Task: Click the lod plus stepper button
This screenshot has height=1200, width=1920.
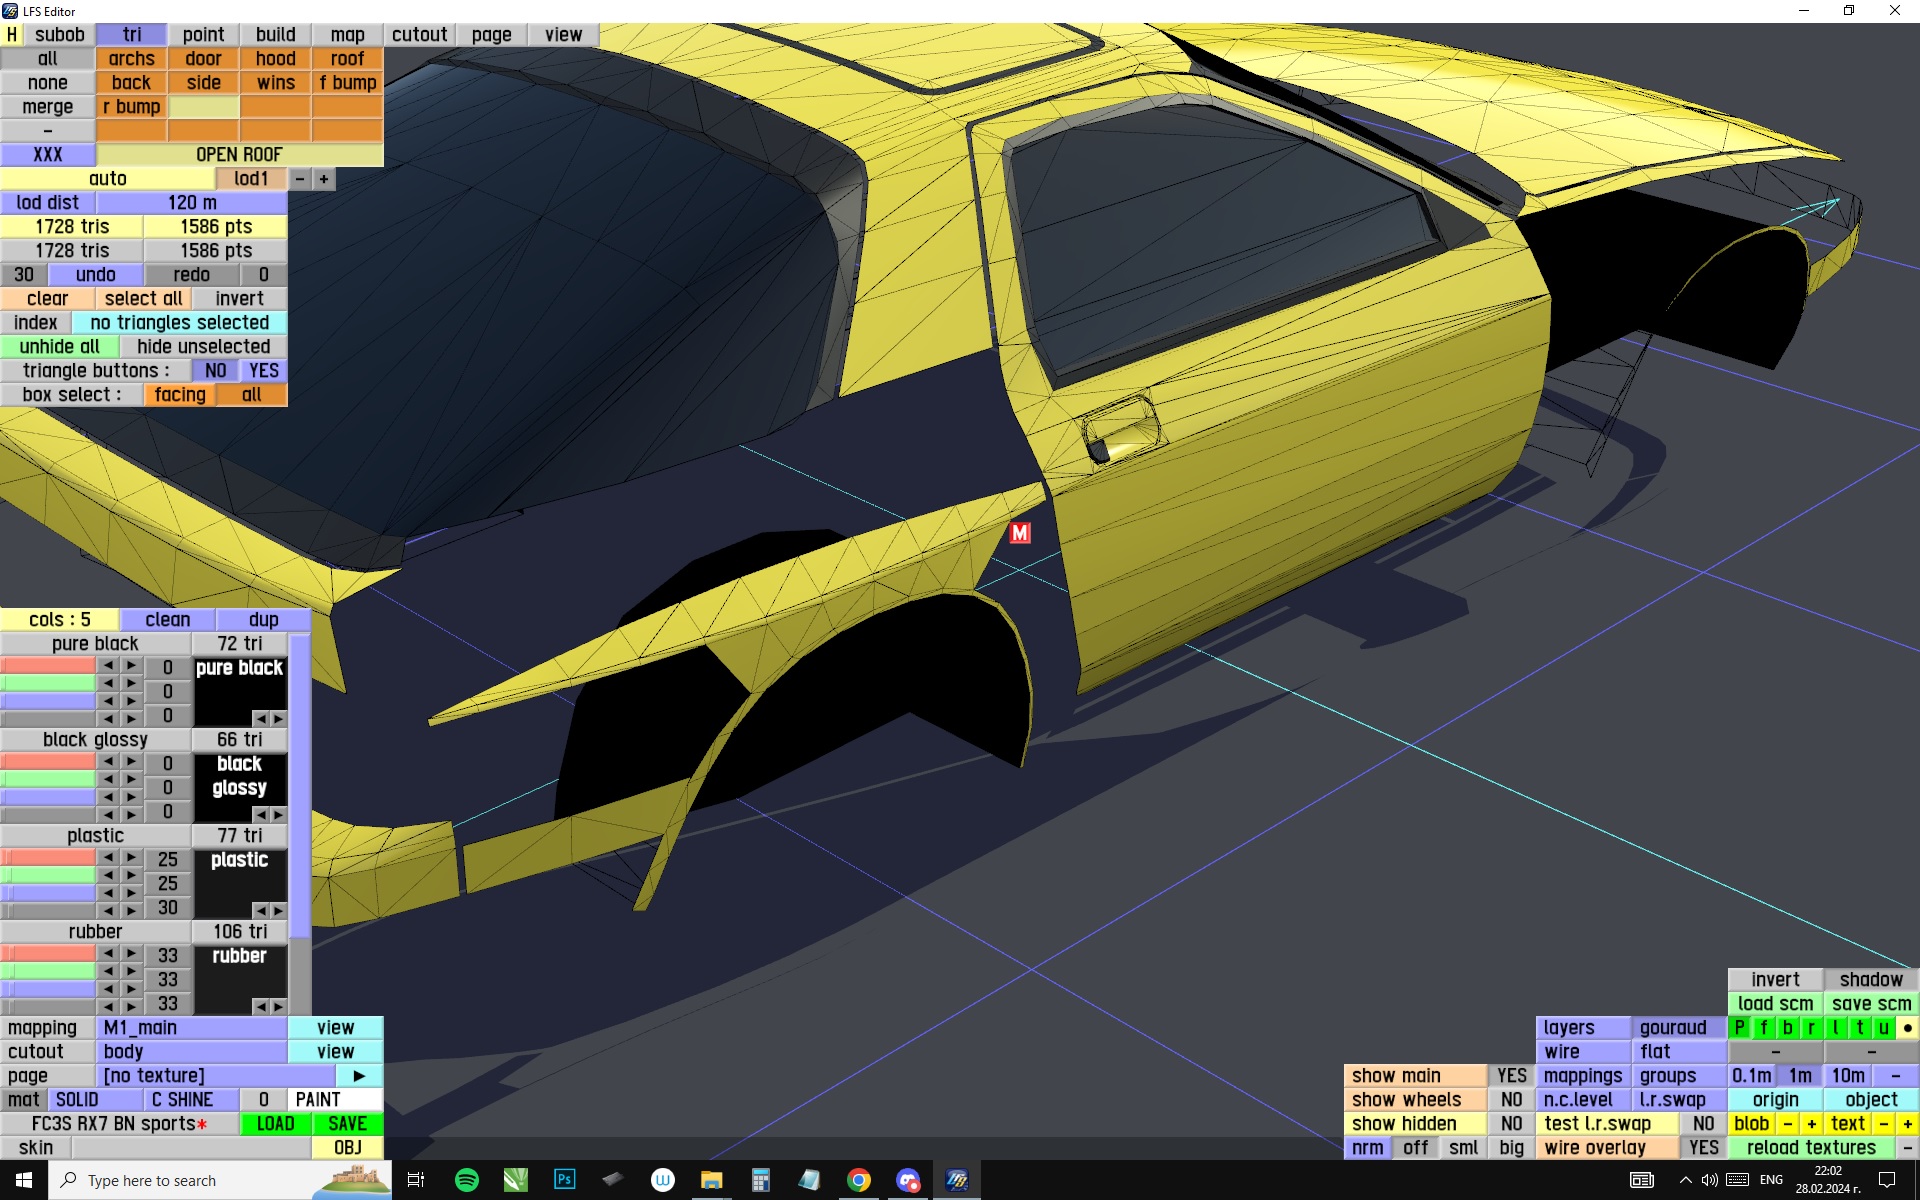Action: click(324, 179)
